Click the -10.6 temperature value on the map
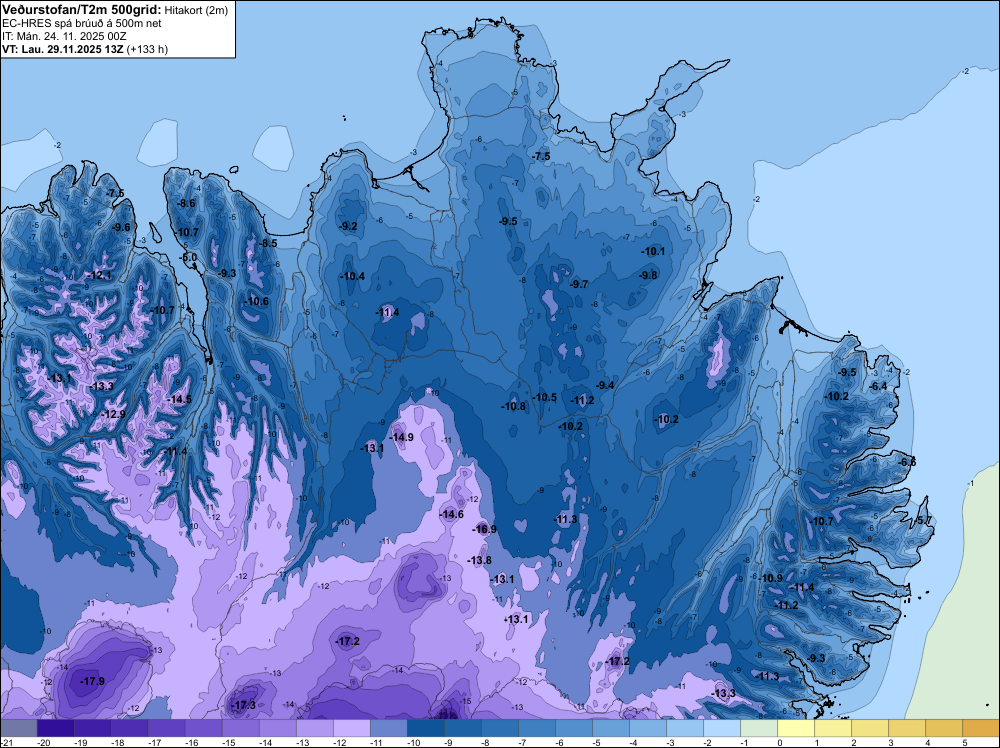 coord(256,302)
